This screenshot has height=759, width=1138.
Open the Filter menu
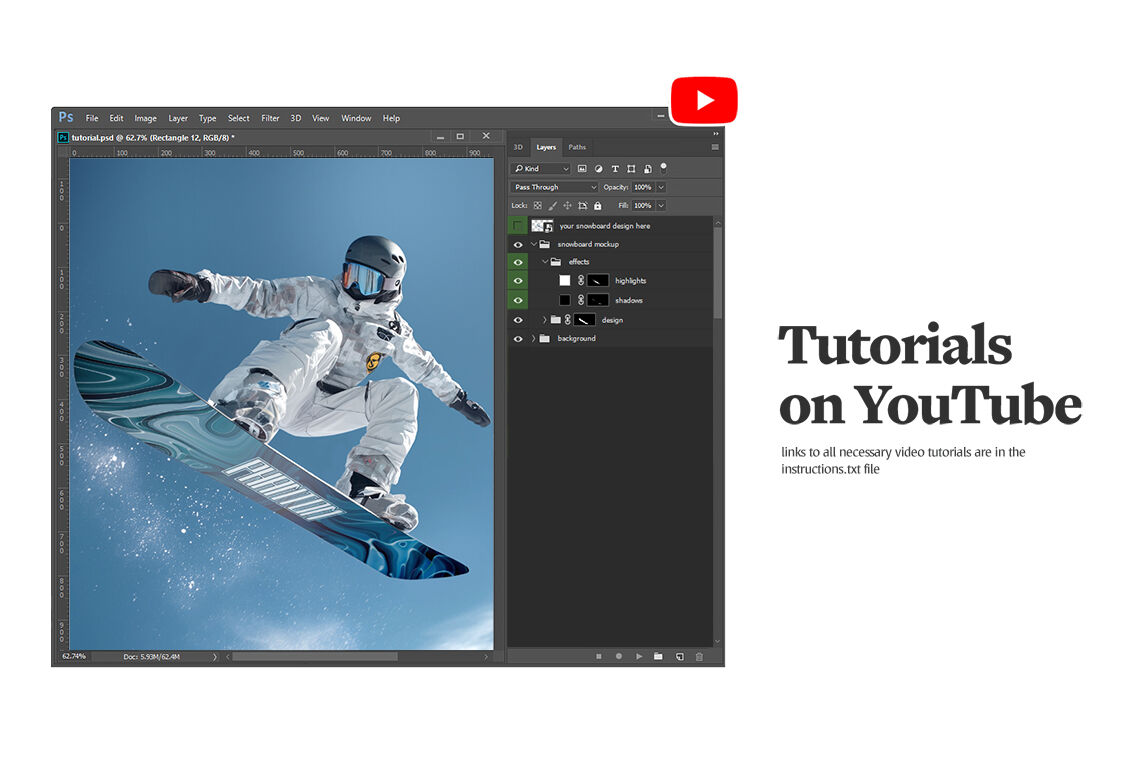pyautogui.click(x=270, y=118)
